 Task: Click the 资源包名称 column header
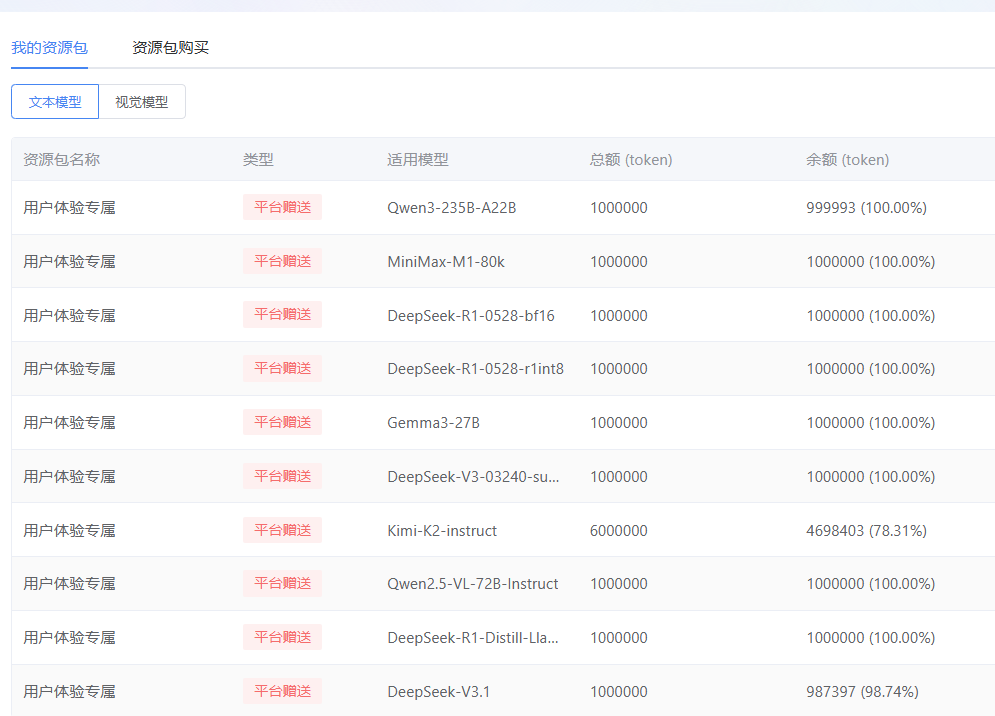(x=62, y=159)
